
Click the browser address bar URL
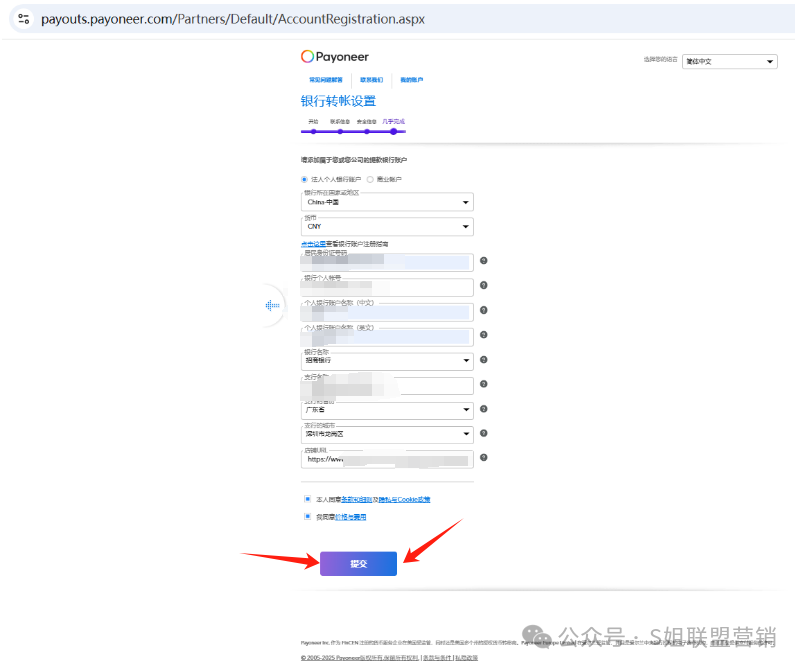(x=233, y=19)
